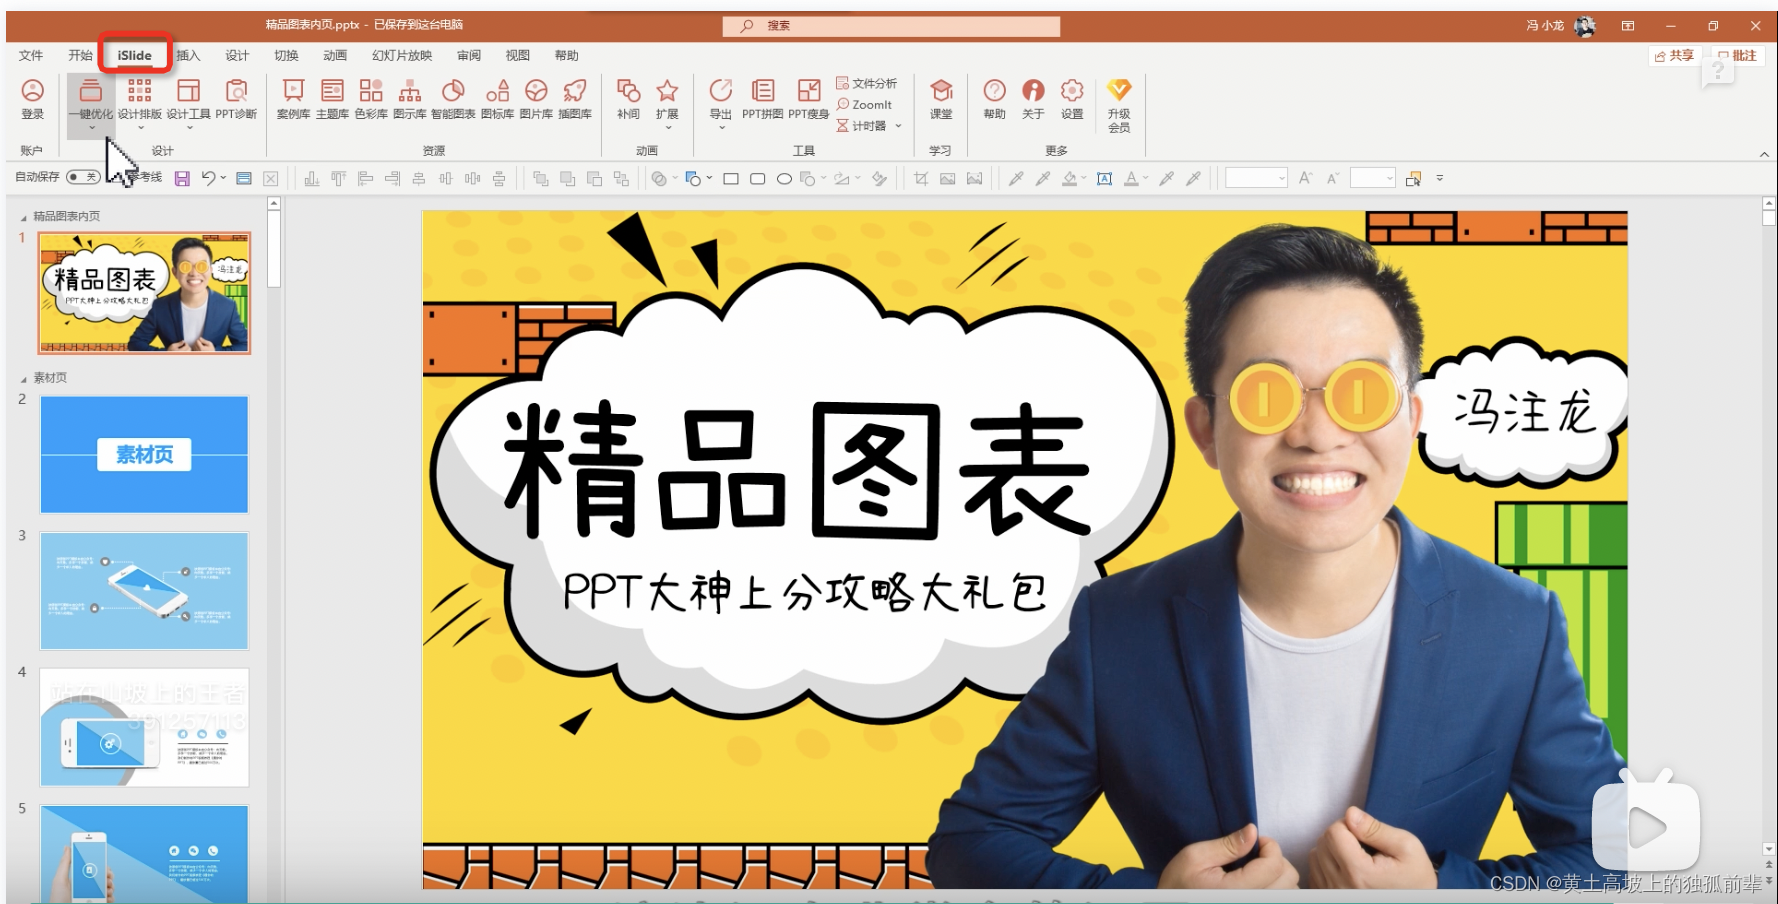Click the decrease font size icon
The image size is (1778, 904).
(1332, 178)
